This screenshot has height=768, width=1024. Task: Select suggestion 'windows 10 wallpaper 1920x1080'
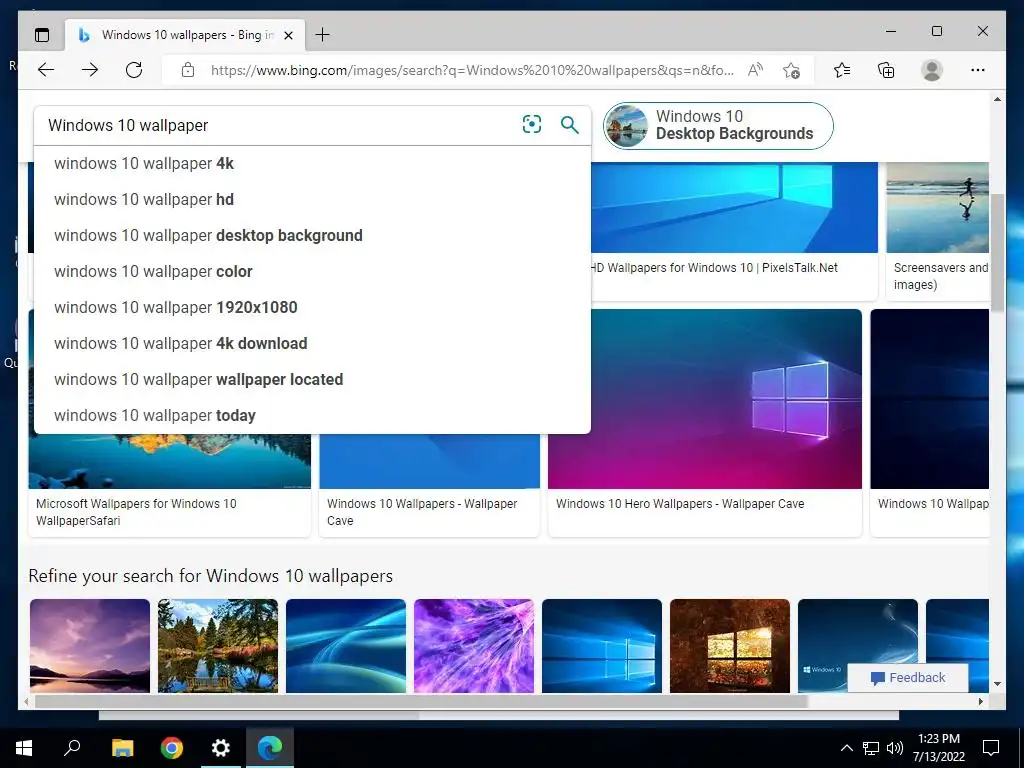312,307
